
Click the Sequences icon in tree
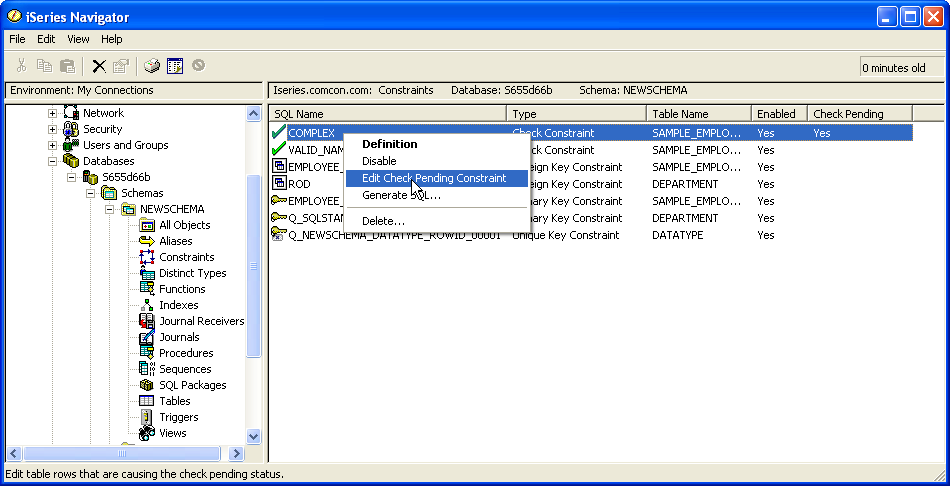click(147, 368)
